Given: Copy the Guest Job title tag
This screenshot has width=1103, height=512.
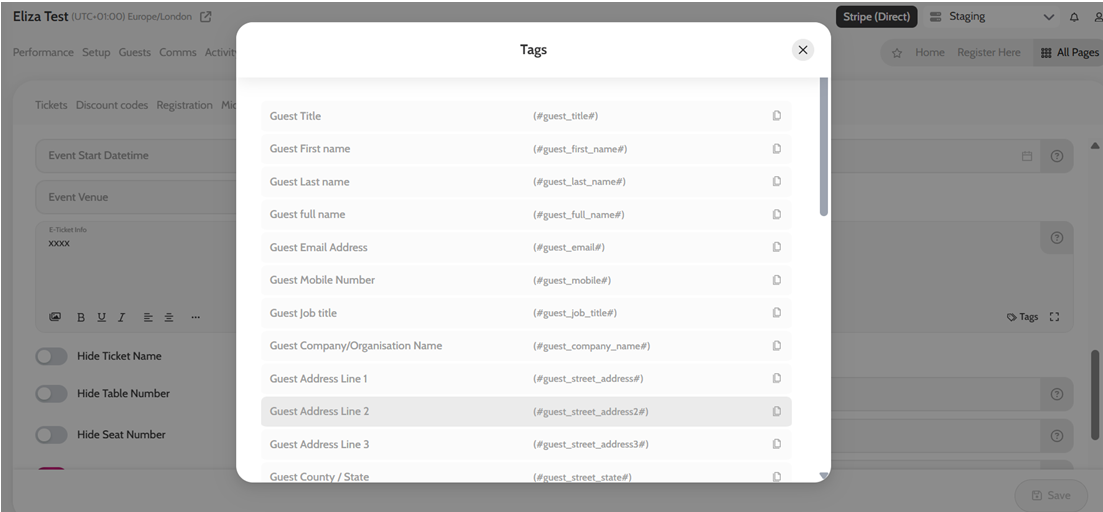Looking at the screenshot, I should pos(776,313).
